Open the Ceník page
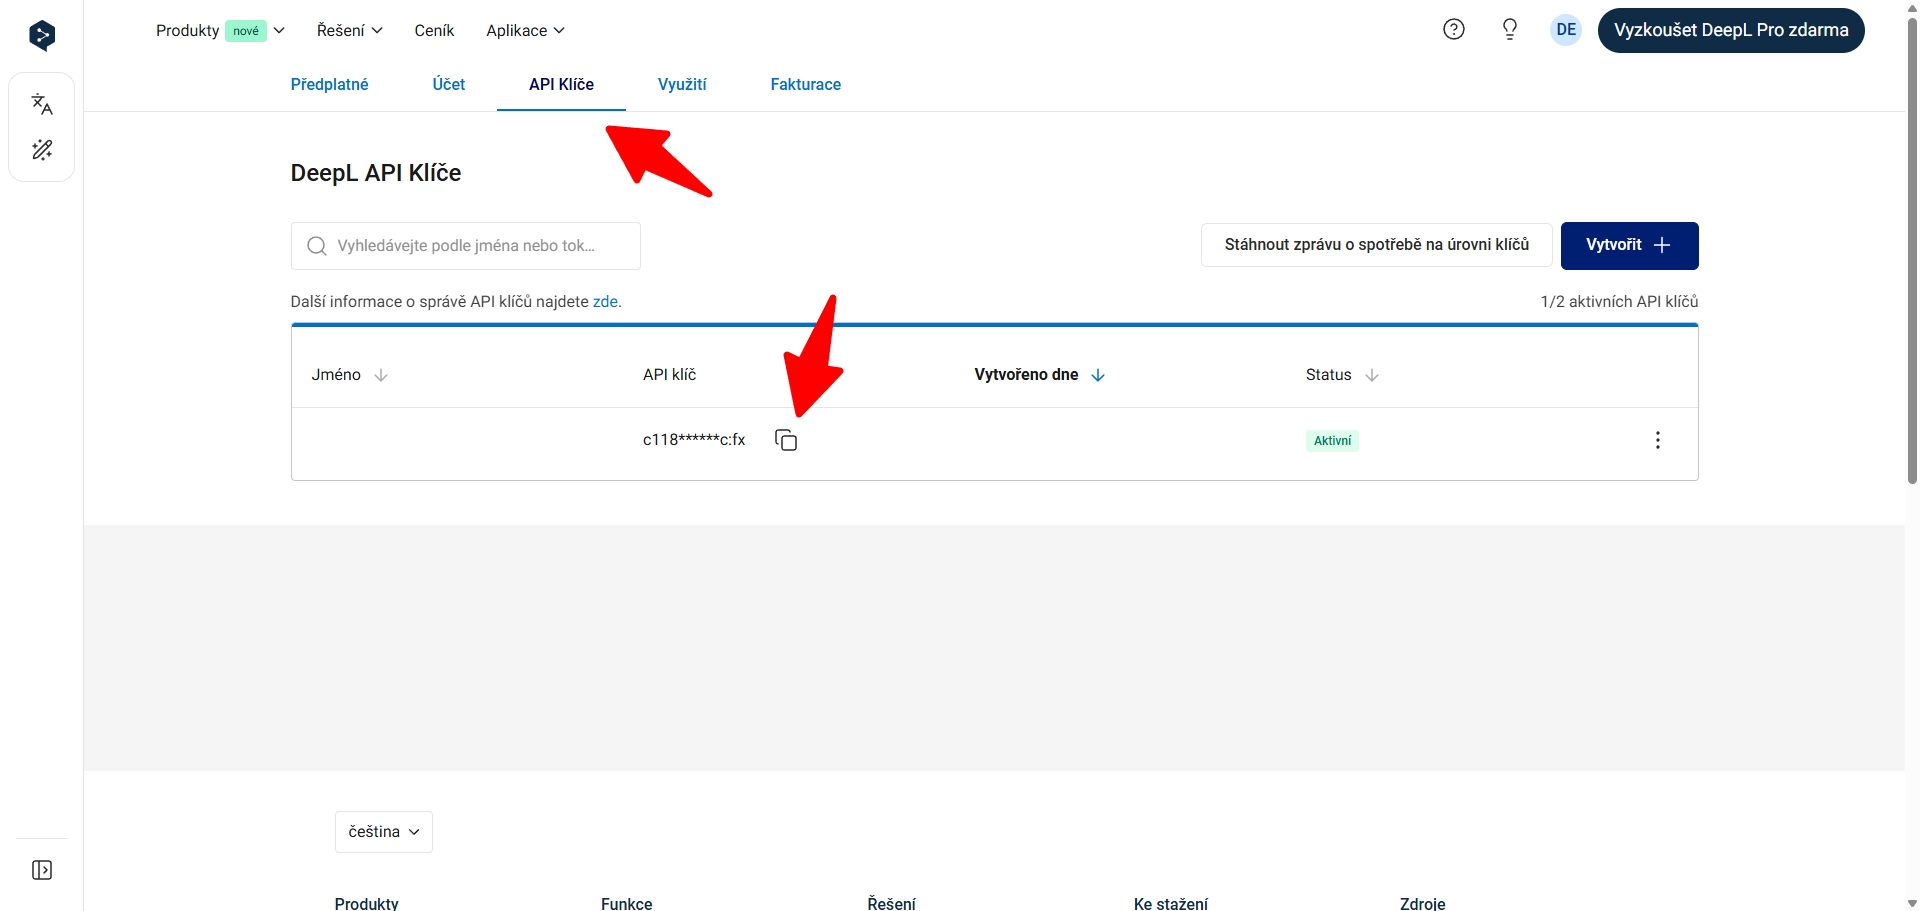1920x911 pixels. point(434,30)
